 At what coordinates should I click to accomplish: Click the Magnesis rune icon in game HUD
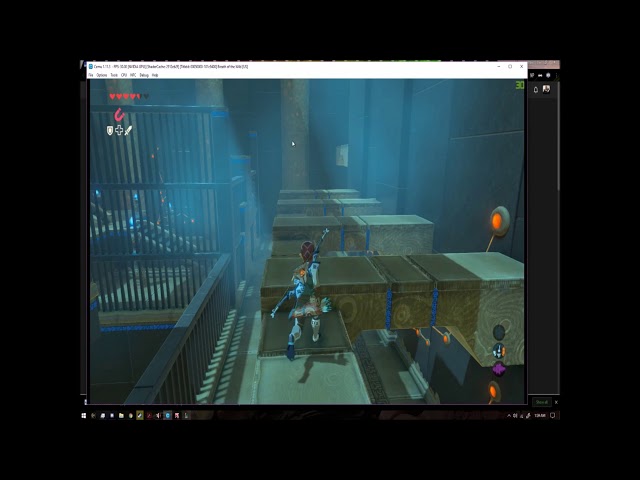click(119, 115)
